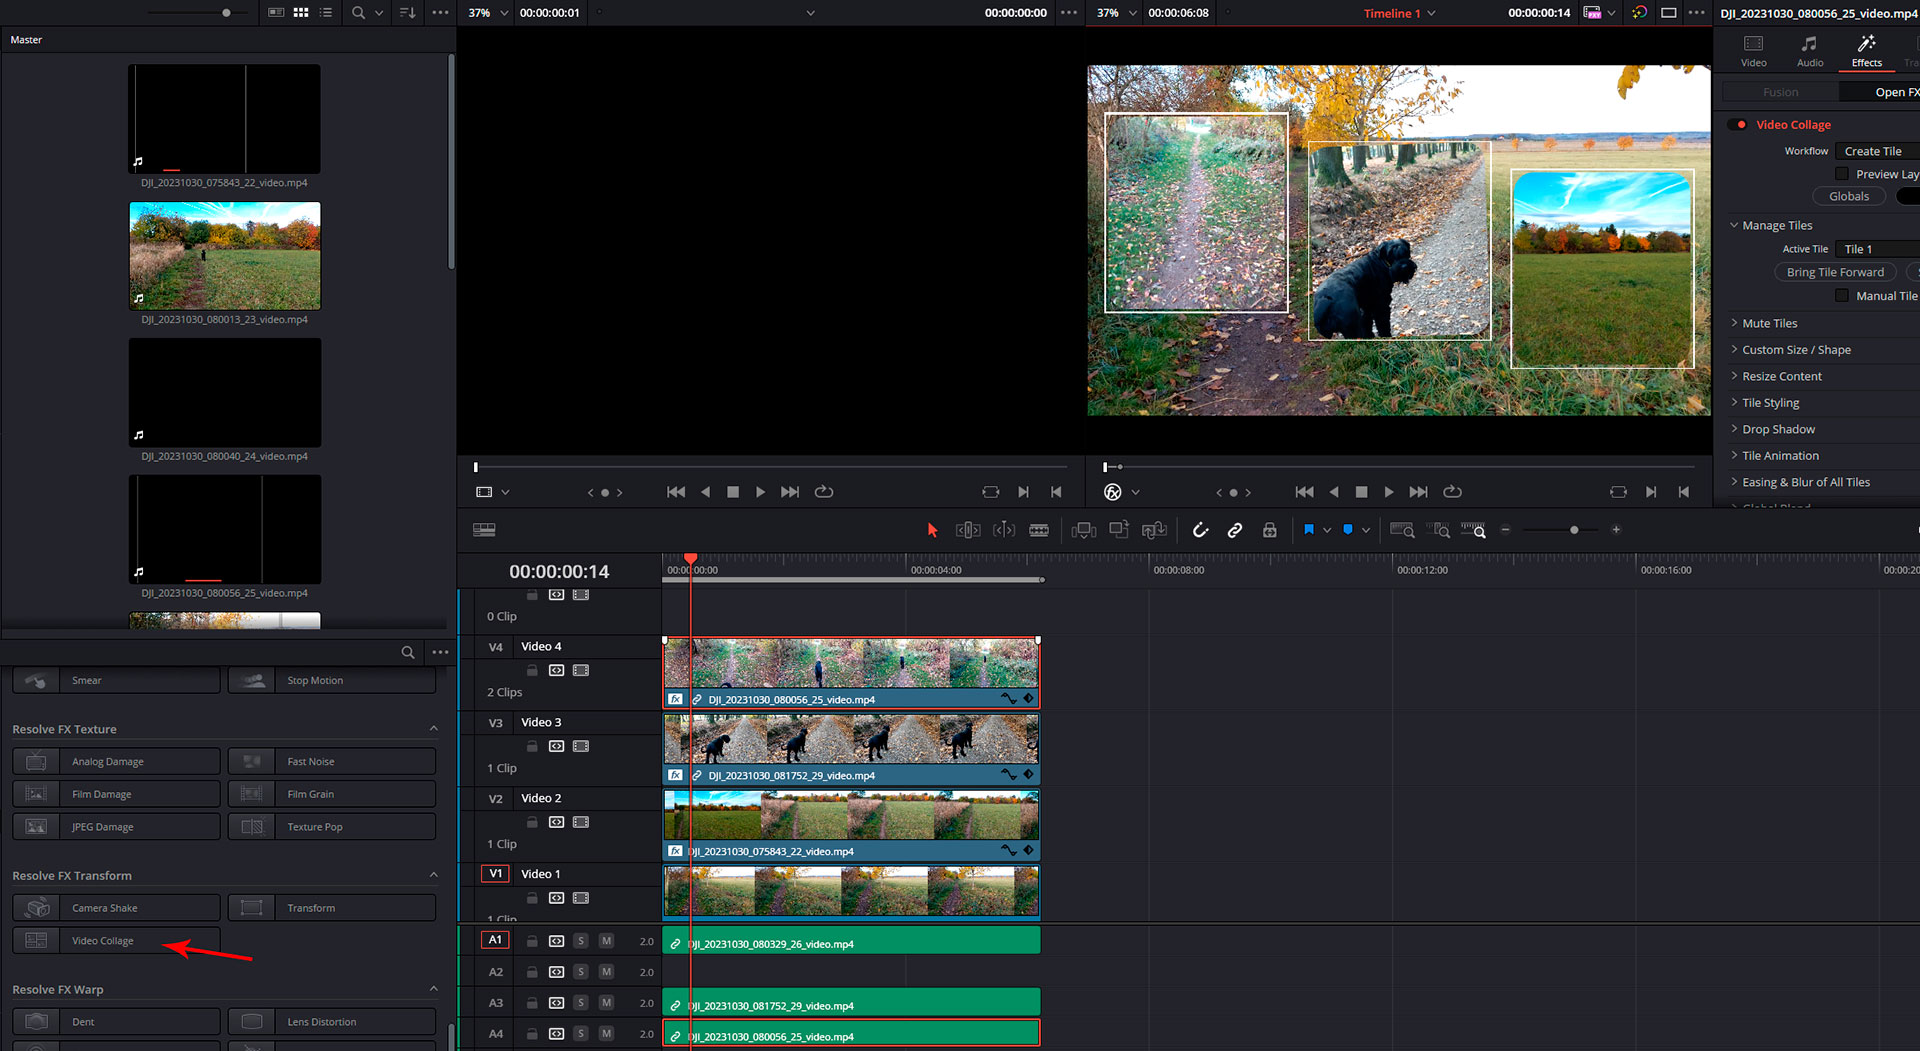Expand Custom Size / Shape section

tap(1734, 350)
